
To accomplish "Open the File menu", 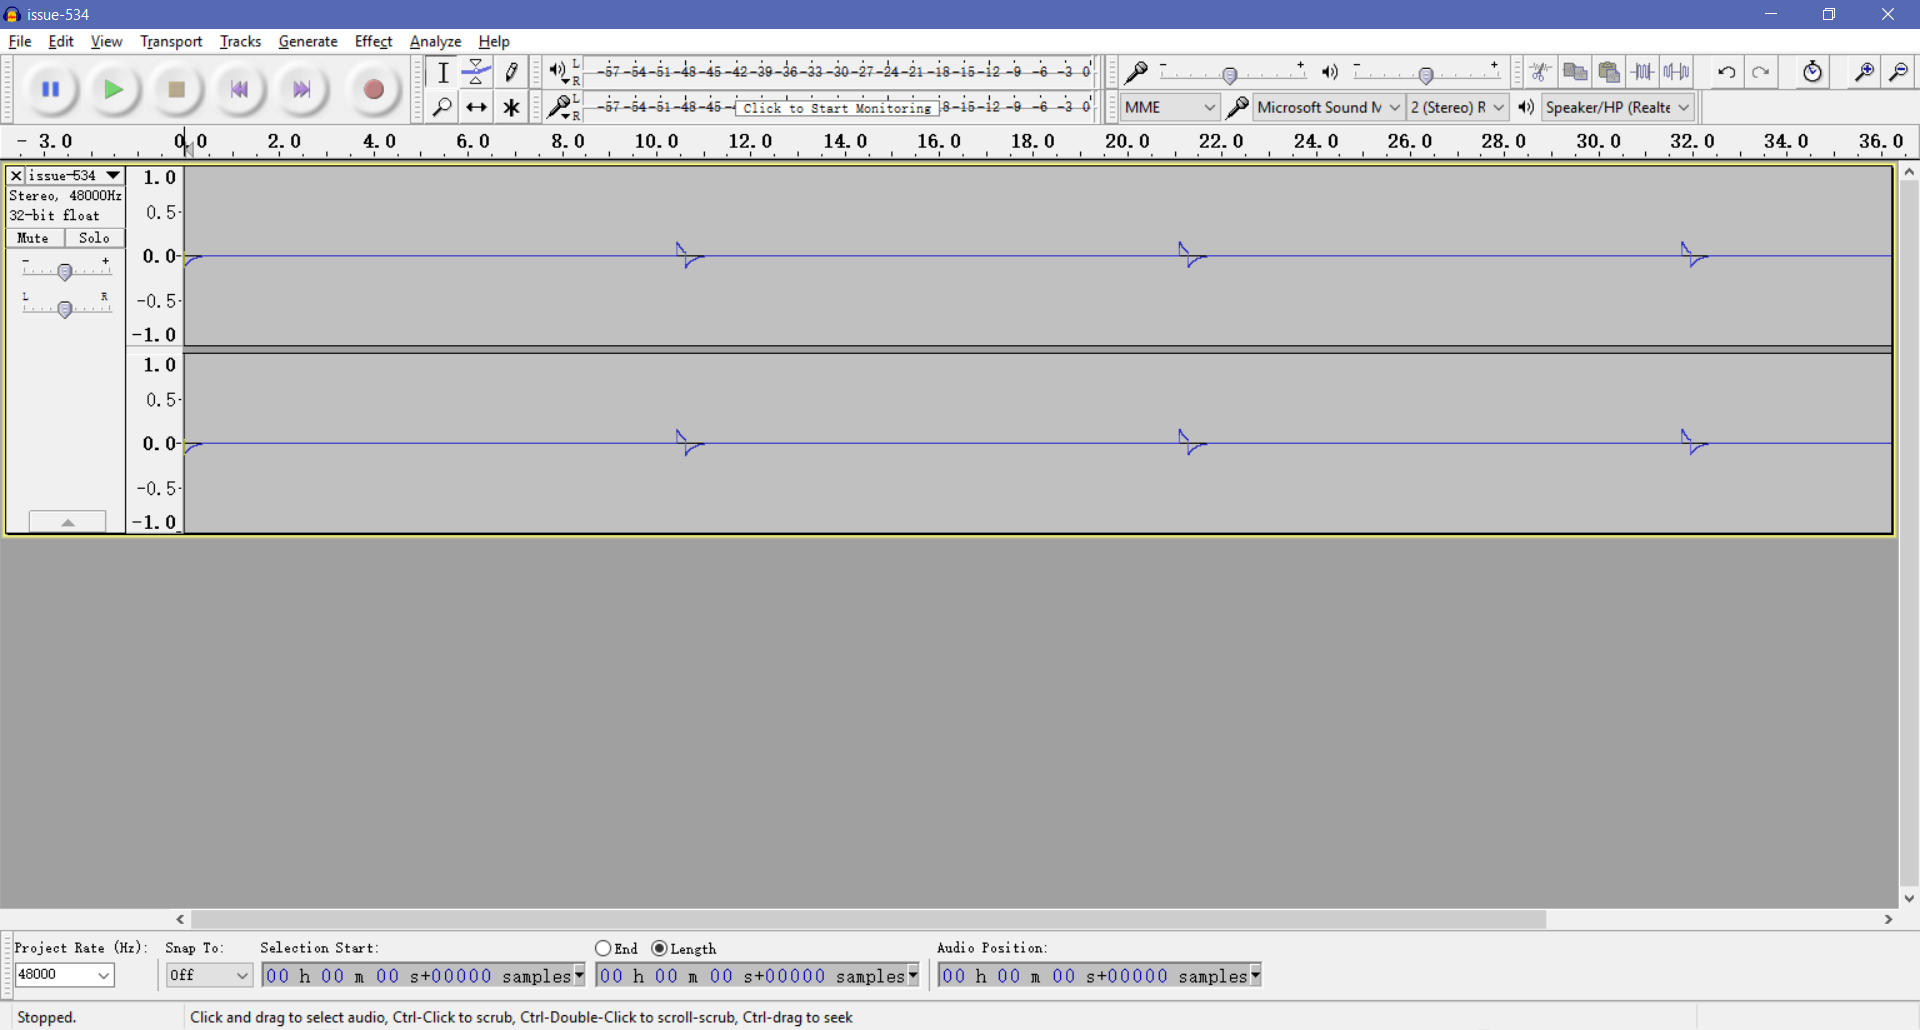I will 20,41.
